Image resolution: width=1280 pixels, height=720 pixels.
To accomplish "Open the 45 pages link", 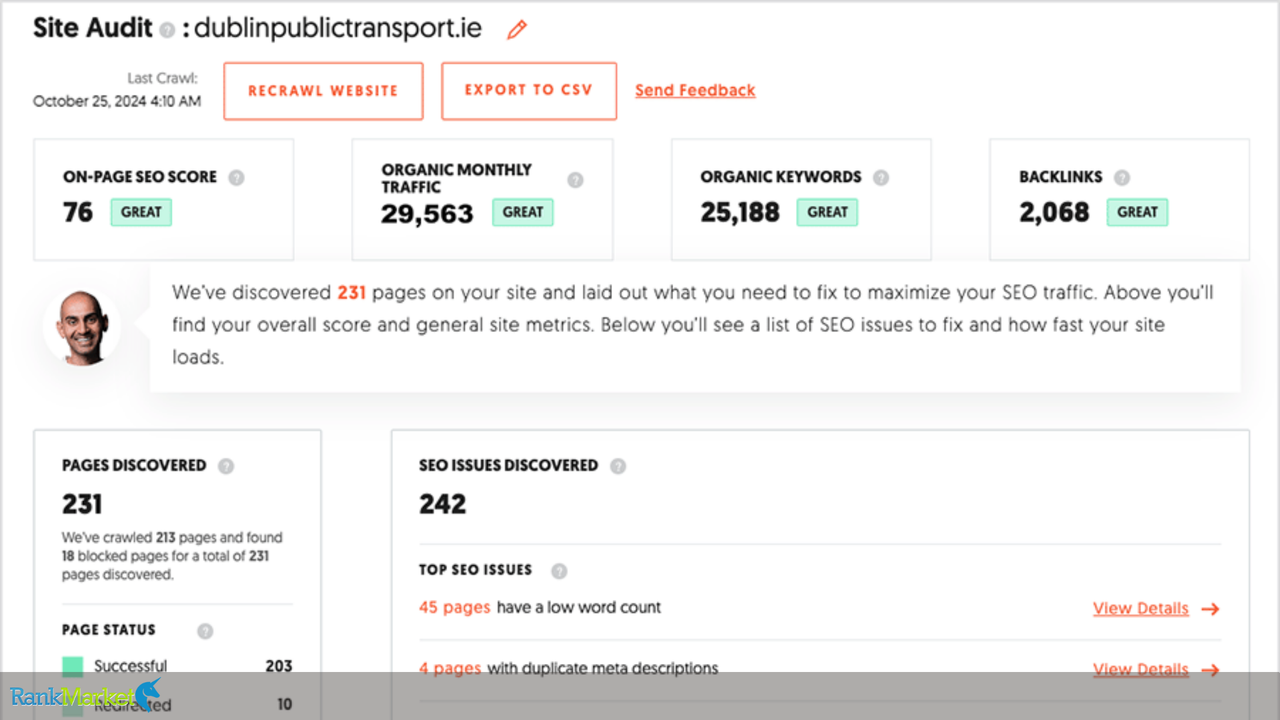I will [455, 608].
